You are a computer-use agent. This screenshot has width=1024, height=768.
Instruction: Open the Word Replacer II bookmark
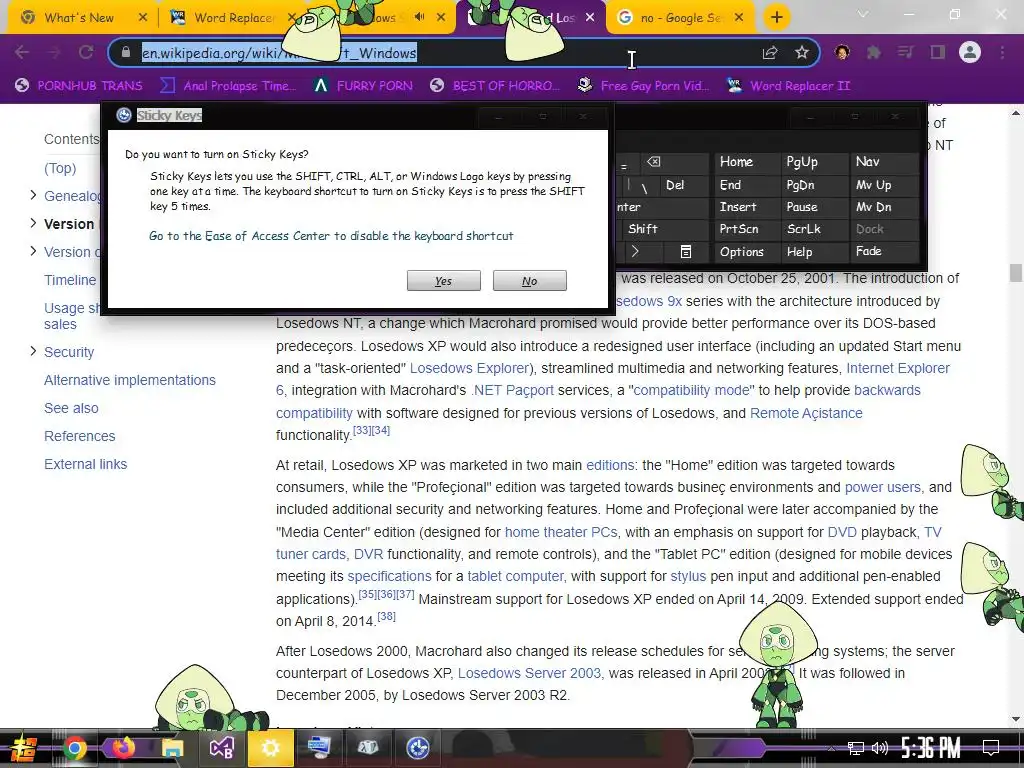point(789,86)
